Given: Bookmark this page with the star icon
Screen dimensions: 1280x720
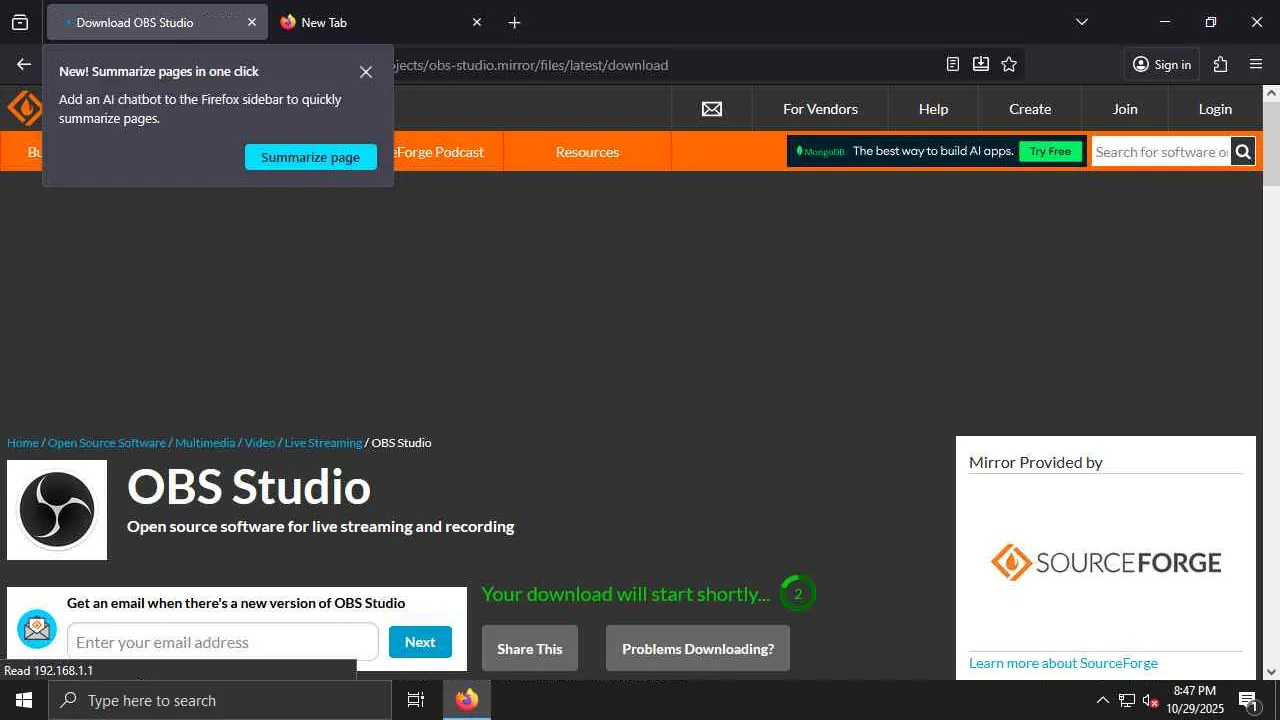Looking at the screenshot, I should 1009,64.
